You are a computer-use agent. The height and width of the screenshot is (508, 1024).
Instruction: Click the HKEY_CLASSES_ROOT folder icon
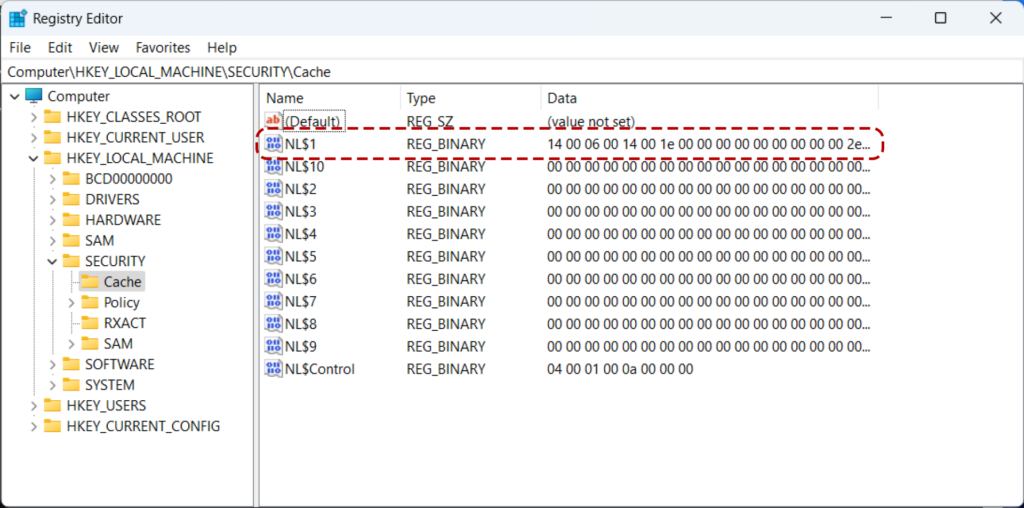coord(52,117)
